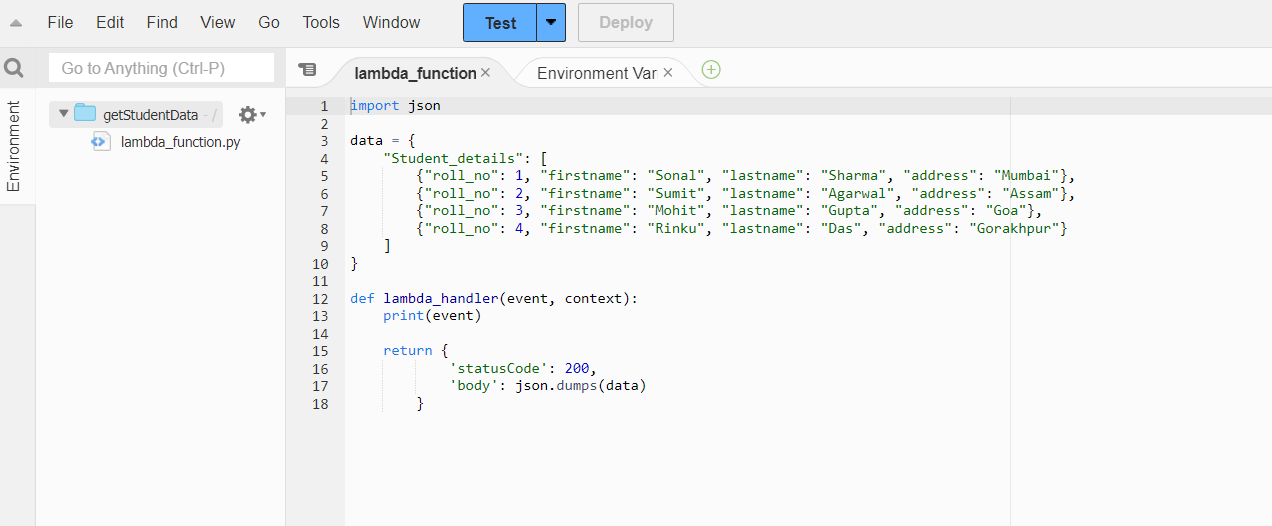Collapse the getStudentData folder tree arrow
The height and width of the screenshot is (526, 1272).
64,114
